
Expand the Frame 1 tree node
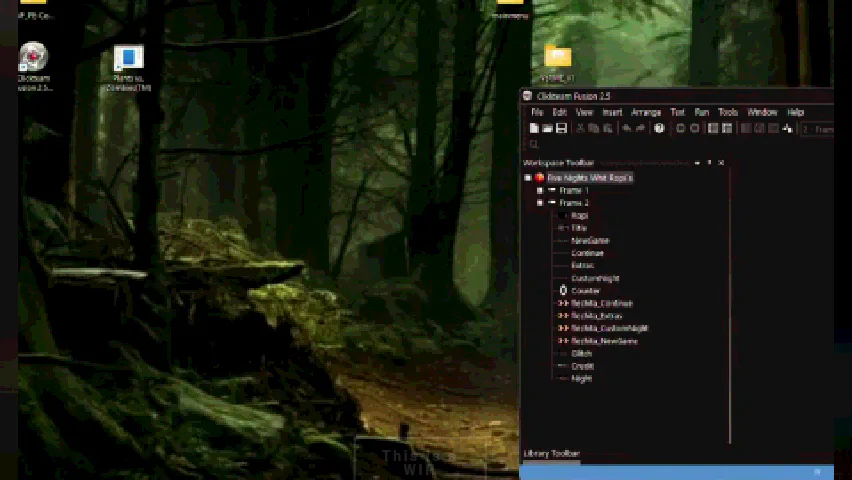(x=540, y=190)
